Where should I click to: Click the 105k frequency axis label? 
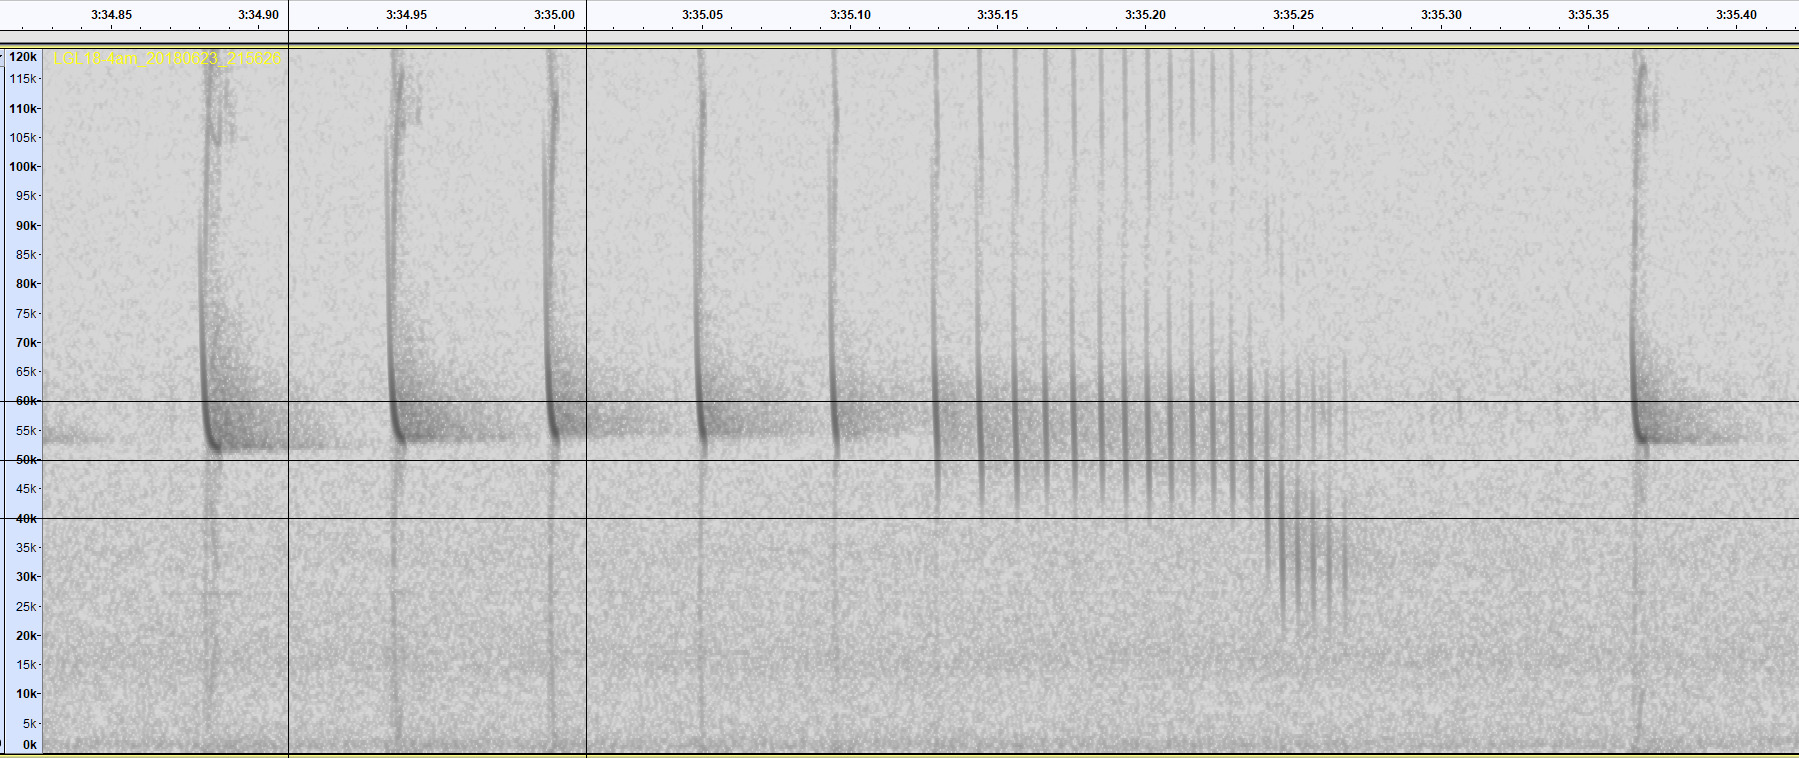[x=23, y=138]
